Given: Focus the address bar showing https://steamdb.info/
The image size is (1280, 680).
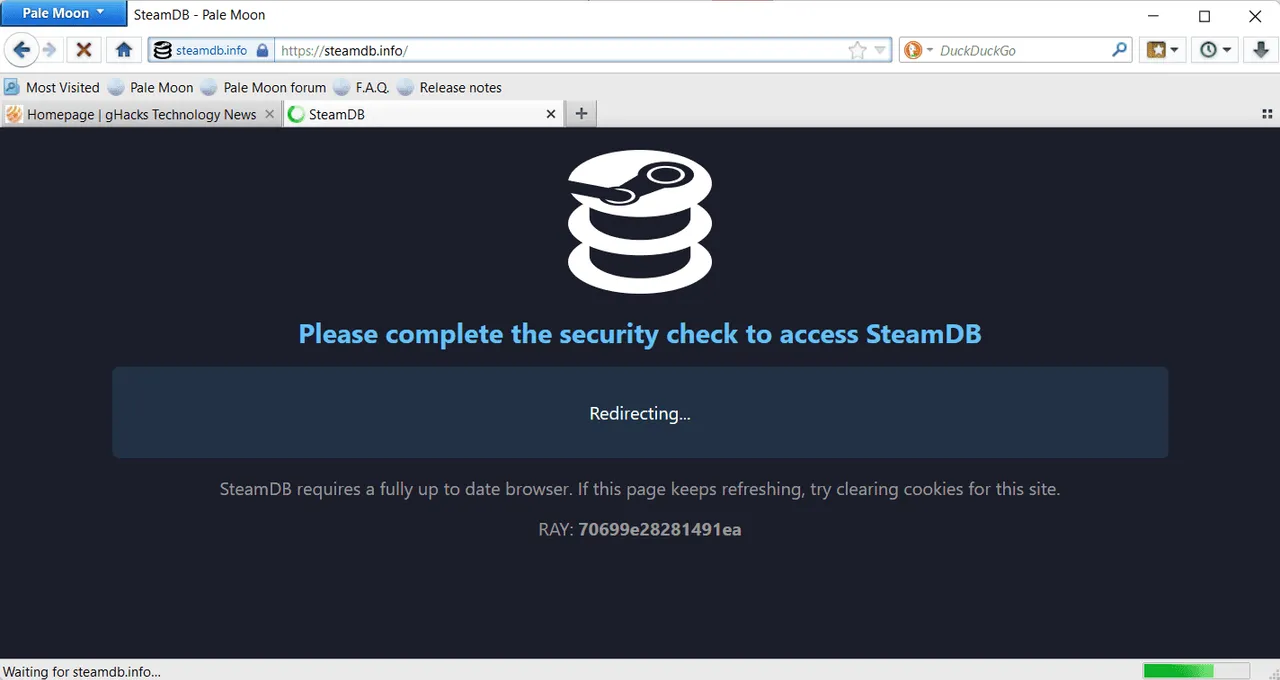Looking at the screenshot, I should coord(560,50).
